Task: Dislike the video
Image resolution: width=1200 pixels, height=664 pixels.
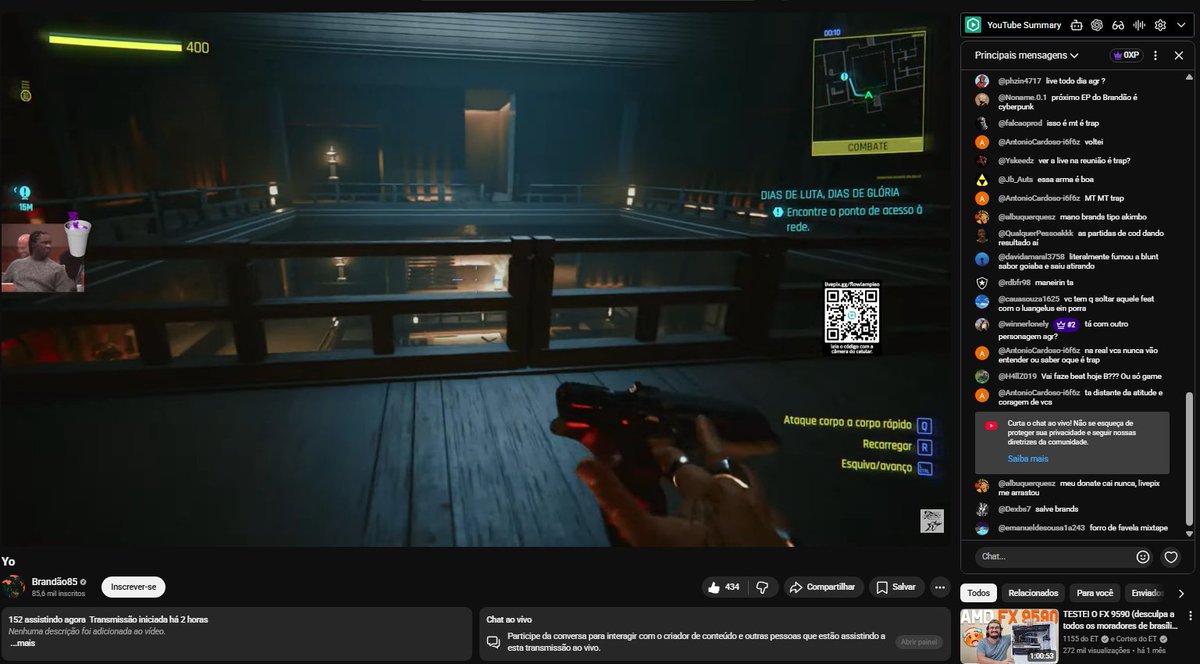Action: (x=762, y=587)
